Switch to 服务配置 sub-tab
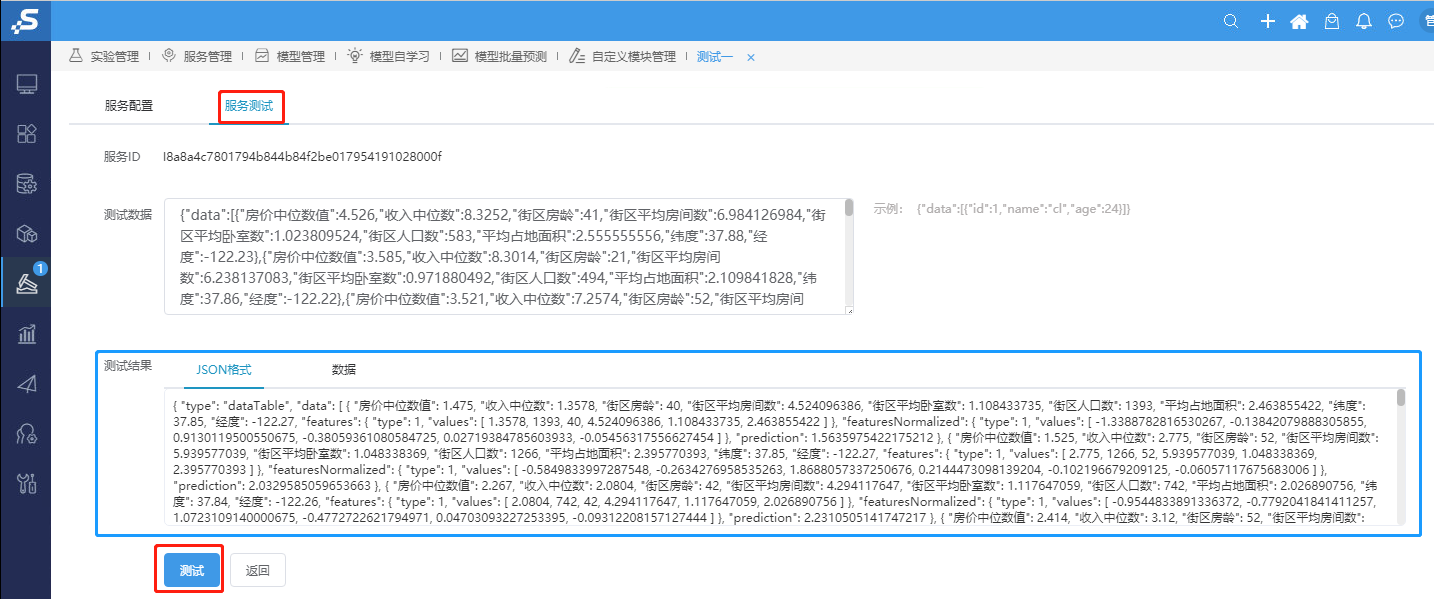 pos(129,105)
